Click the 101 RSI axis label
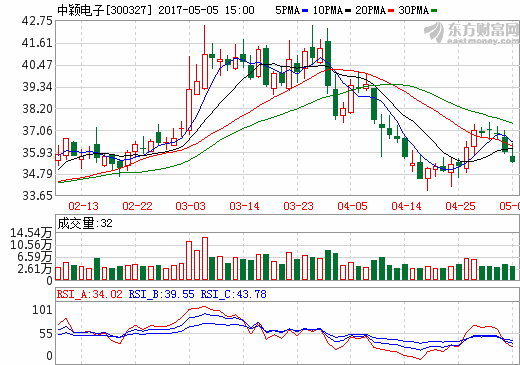 [42, 310]
